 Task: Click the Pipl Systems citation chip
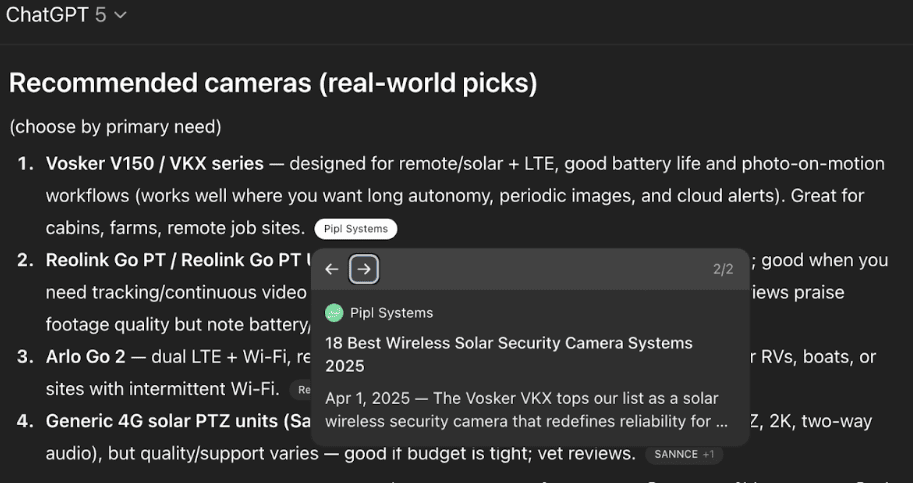coord(355,229)
